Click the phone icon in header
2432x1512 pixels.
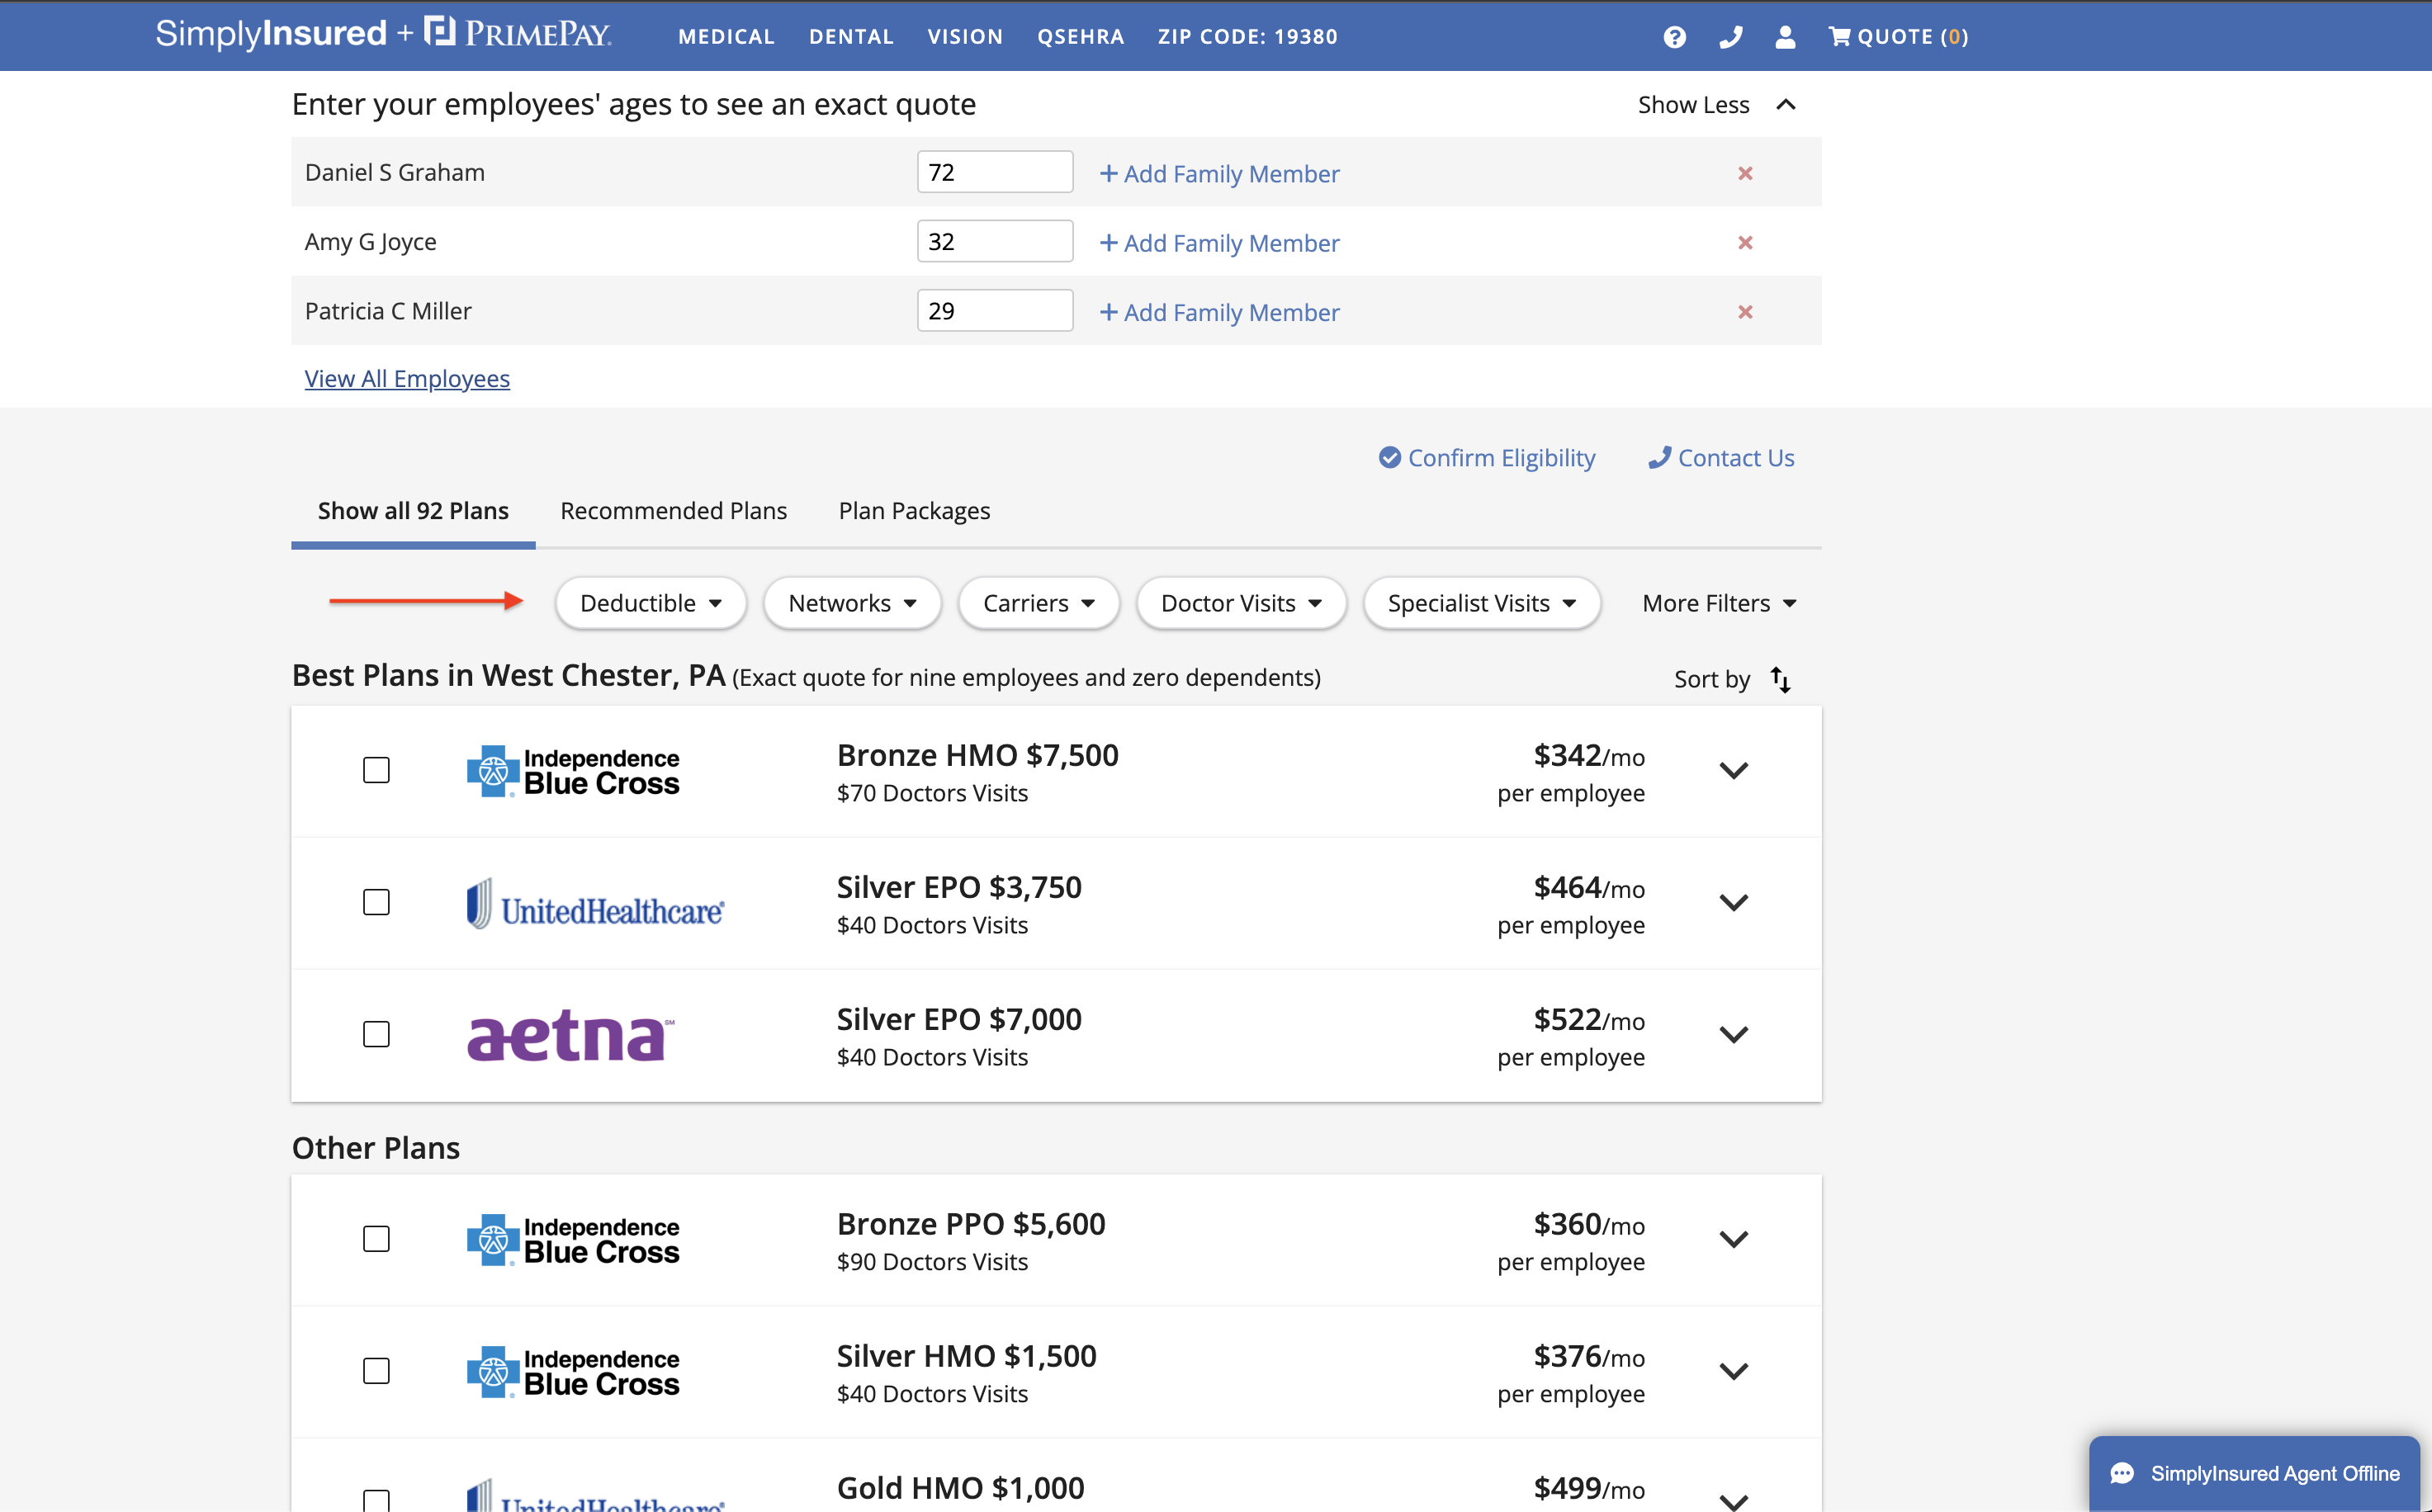[x=1730, y=37]
